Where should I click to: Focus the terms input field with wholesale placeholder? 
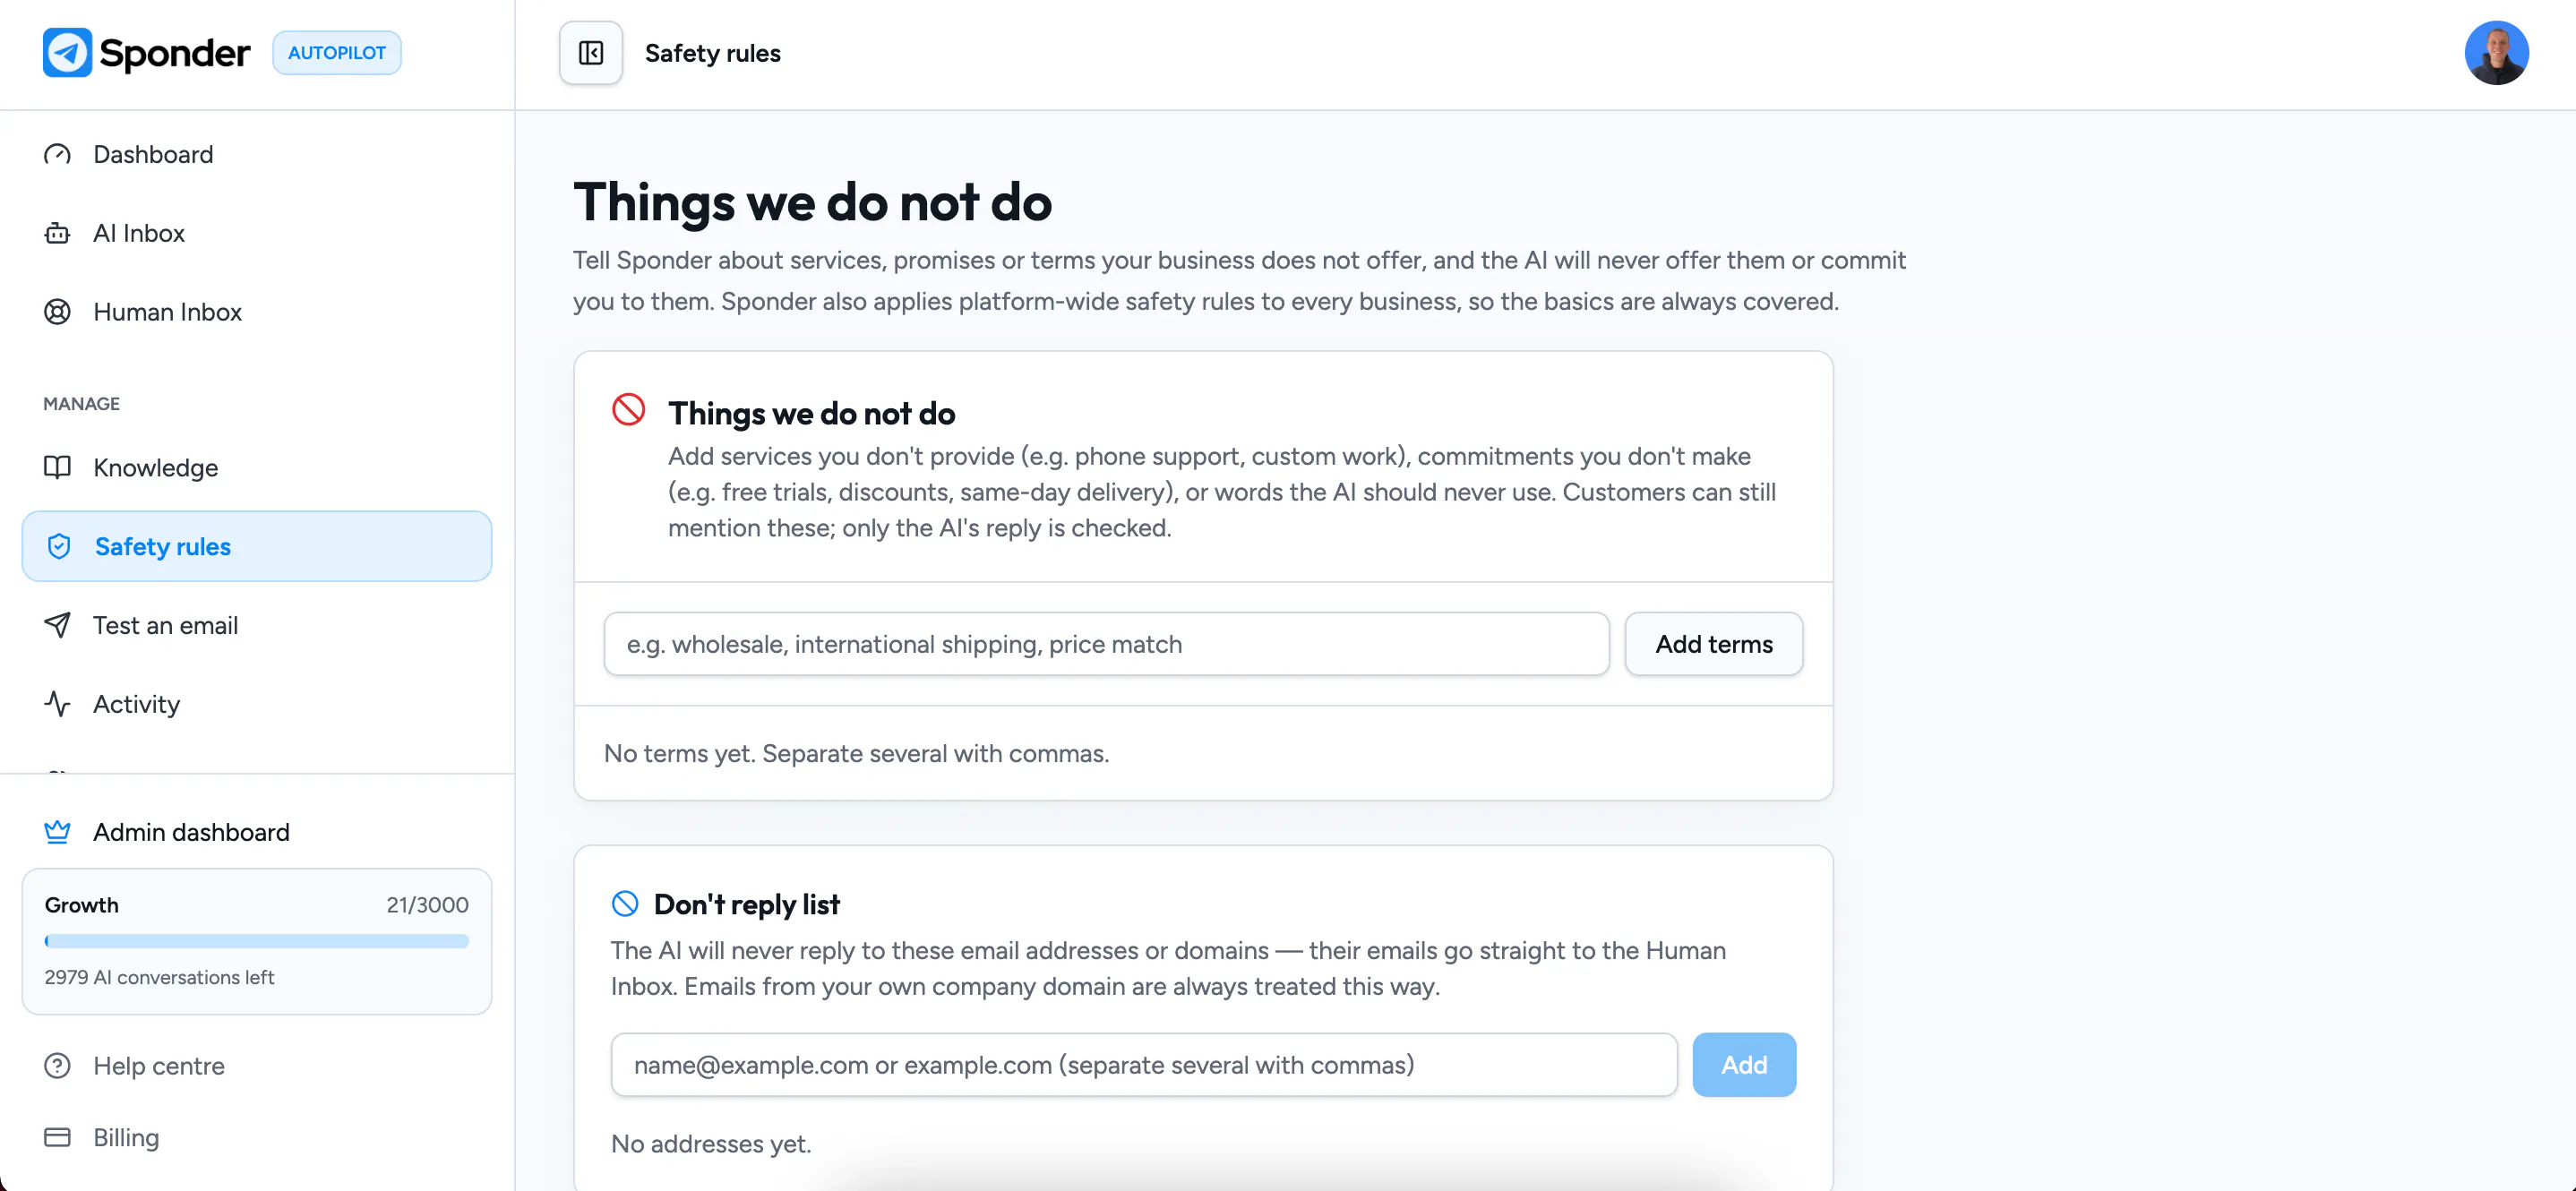pyautogui.click(x=1106, y=644)
